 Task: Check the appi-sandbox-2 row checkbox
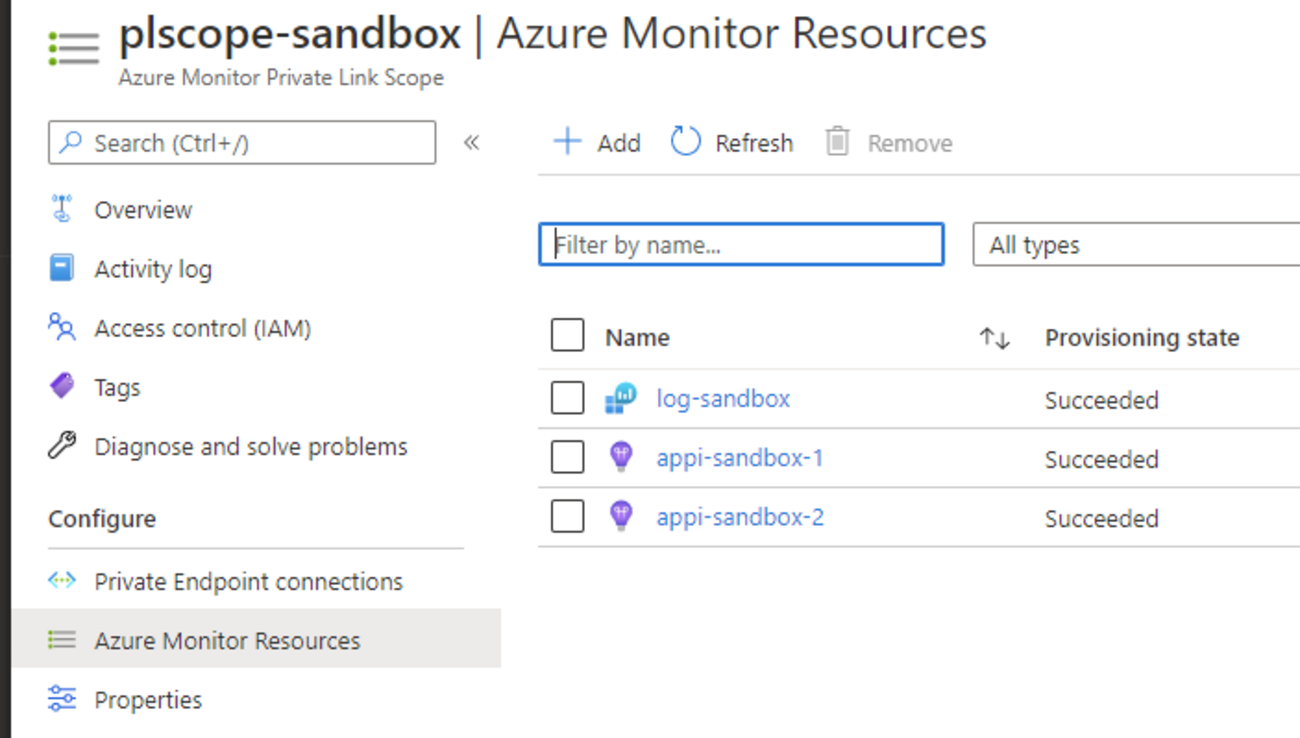(567, 517)
